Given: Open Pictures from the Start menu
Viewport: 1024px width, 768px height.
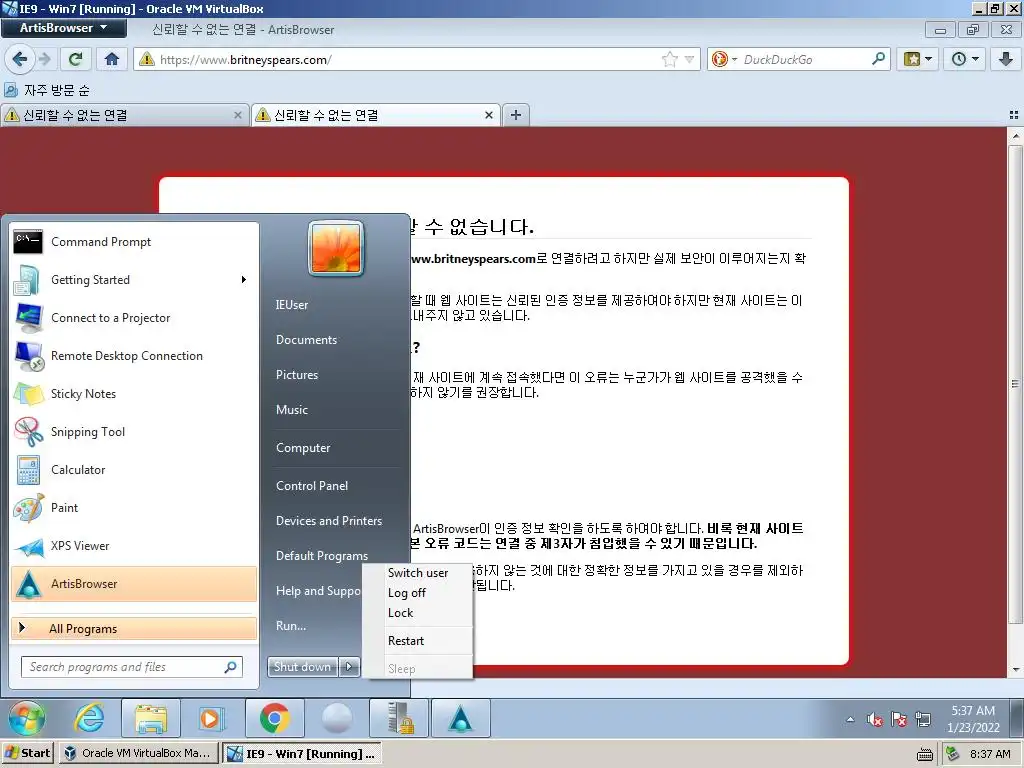Looking at the screenshot, I should pyautogui.click(x=296, y=375).
